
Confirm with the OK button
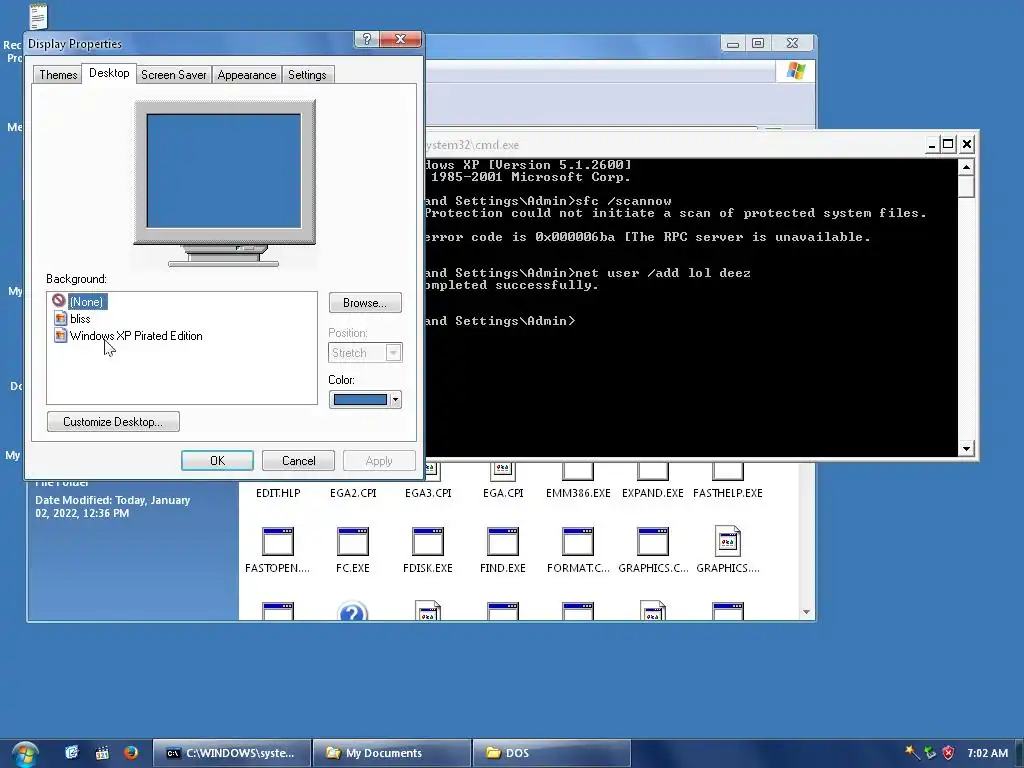point(217,460)
